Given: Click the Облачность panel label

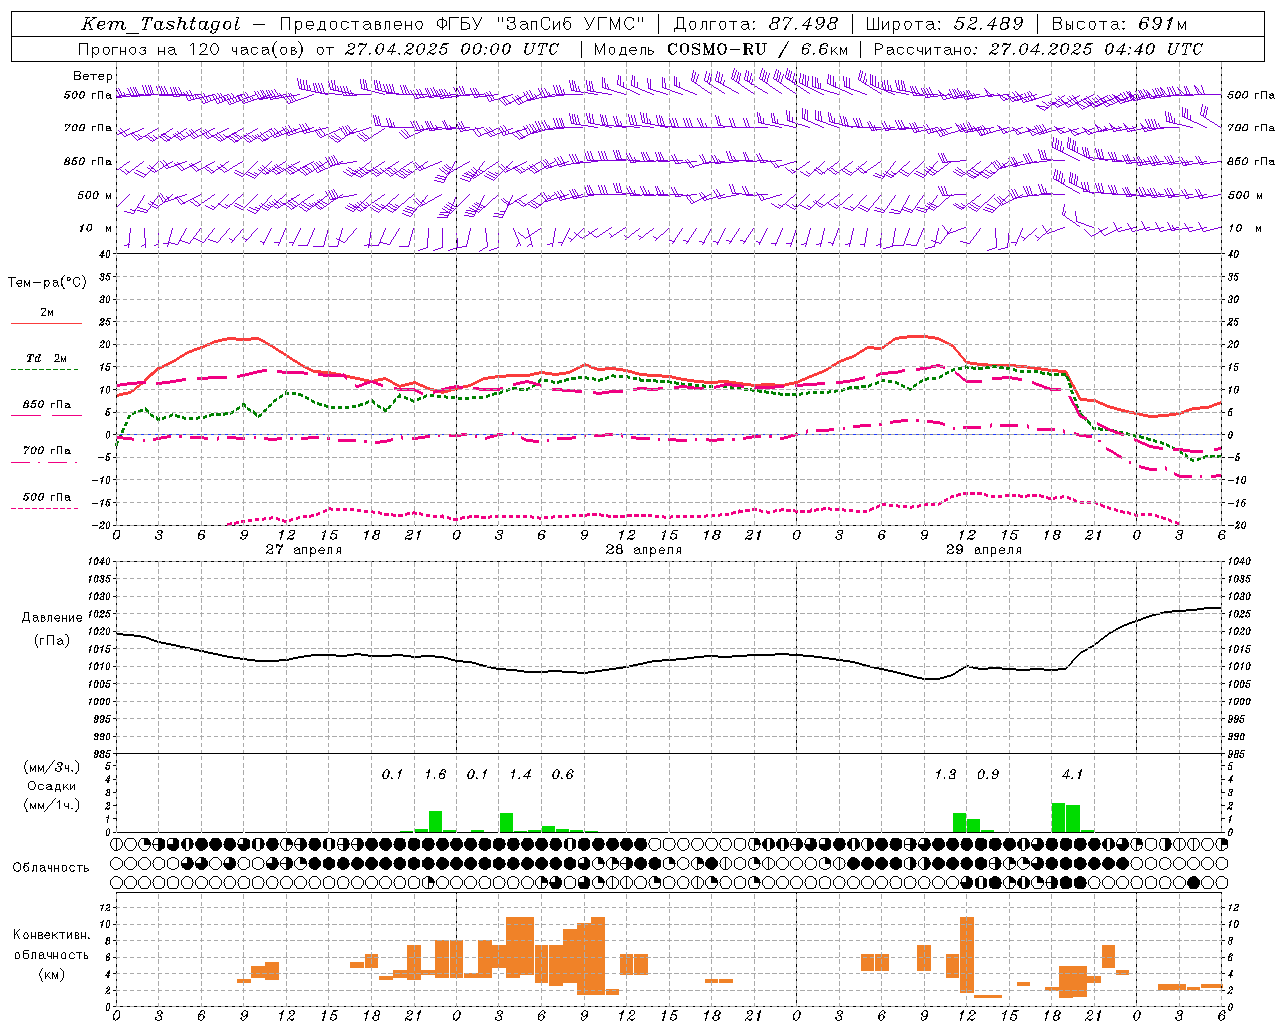Looking at the screenshot, I should click(51, 868).
